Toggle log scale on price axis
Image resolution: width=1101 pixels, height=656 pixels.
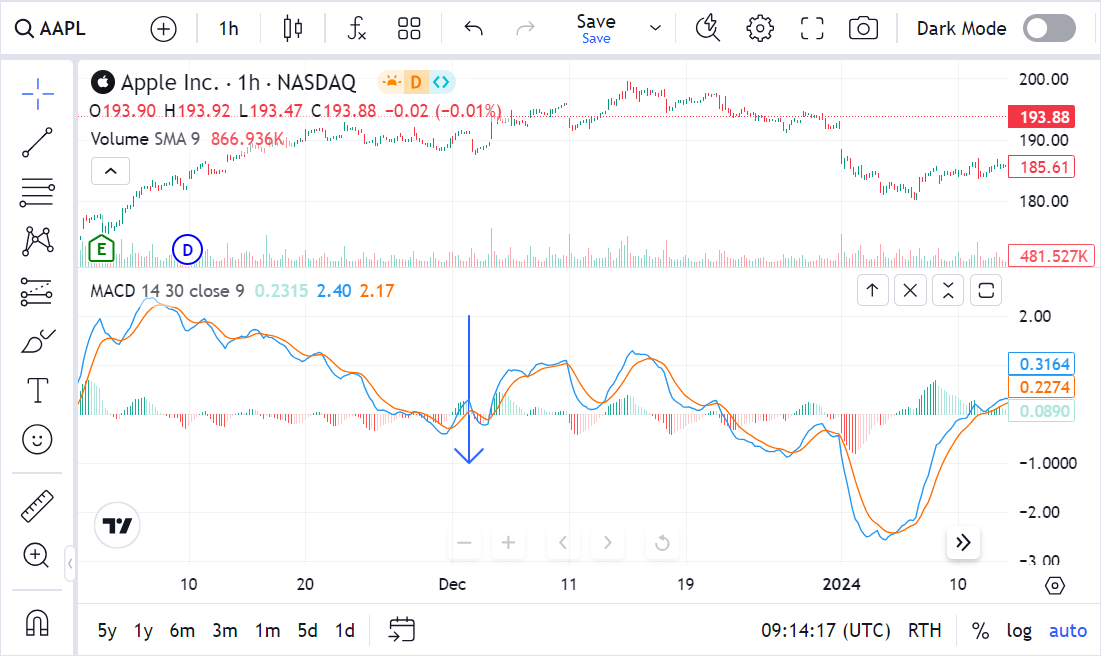tap(1019, 630)
